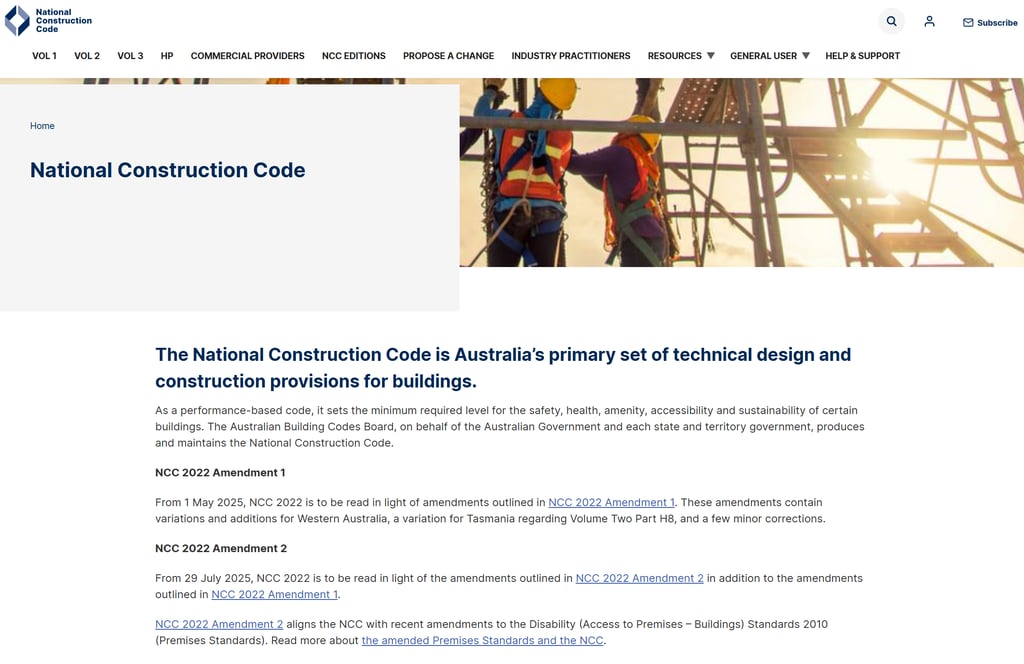
Task: Open Help & Support navigation item
Action: click(862, 55)
